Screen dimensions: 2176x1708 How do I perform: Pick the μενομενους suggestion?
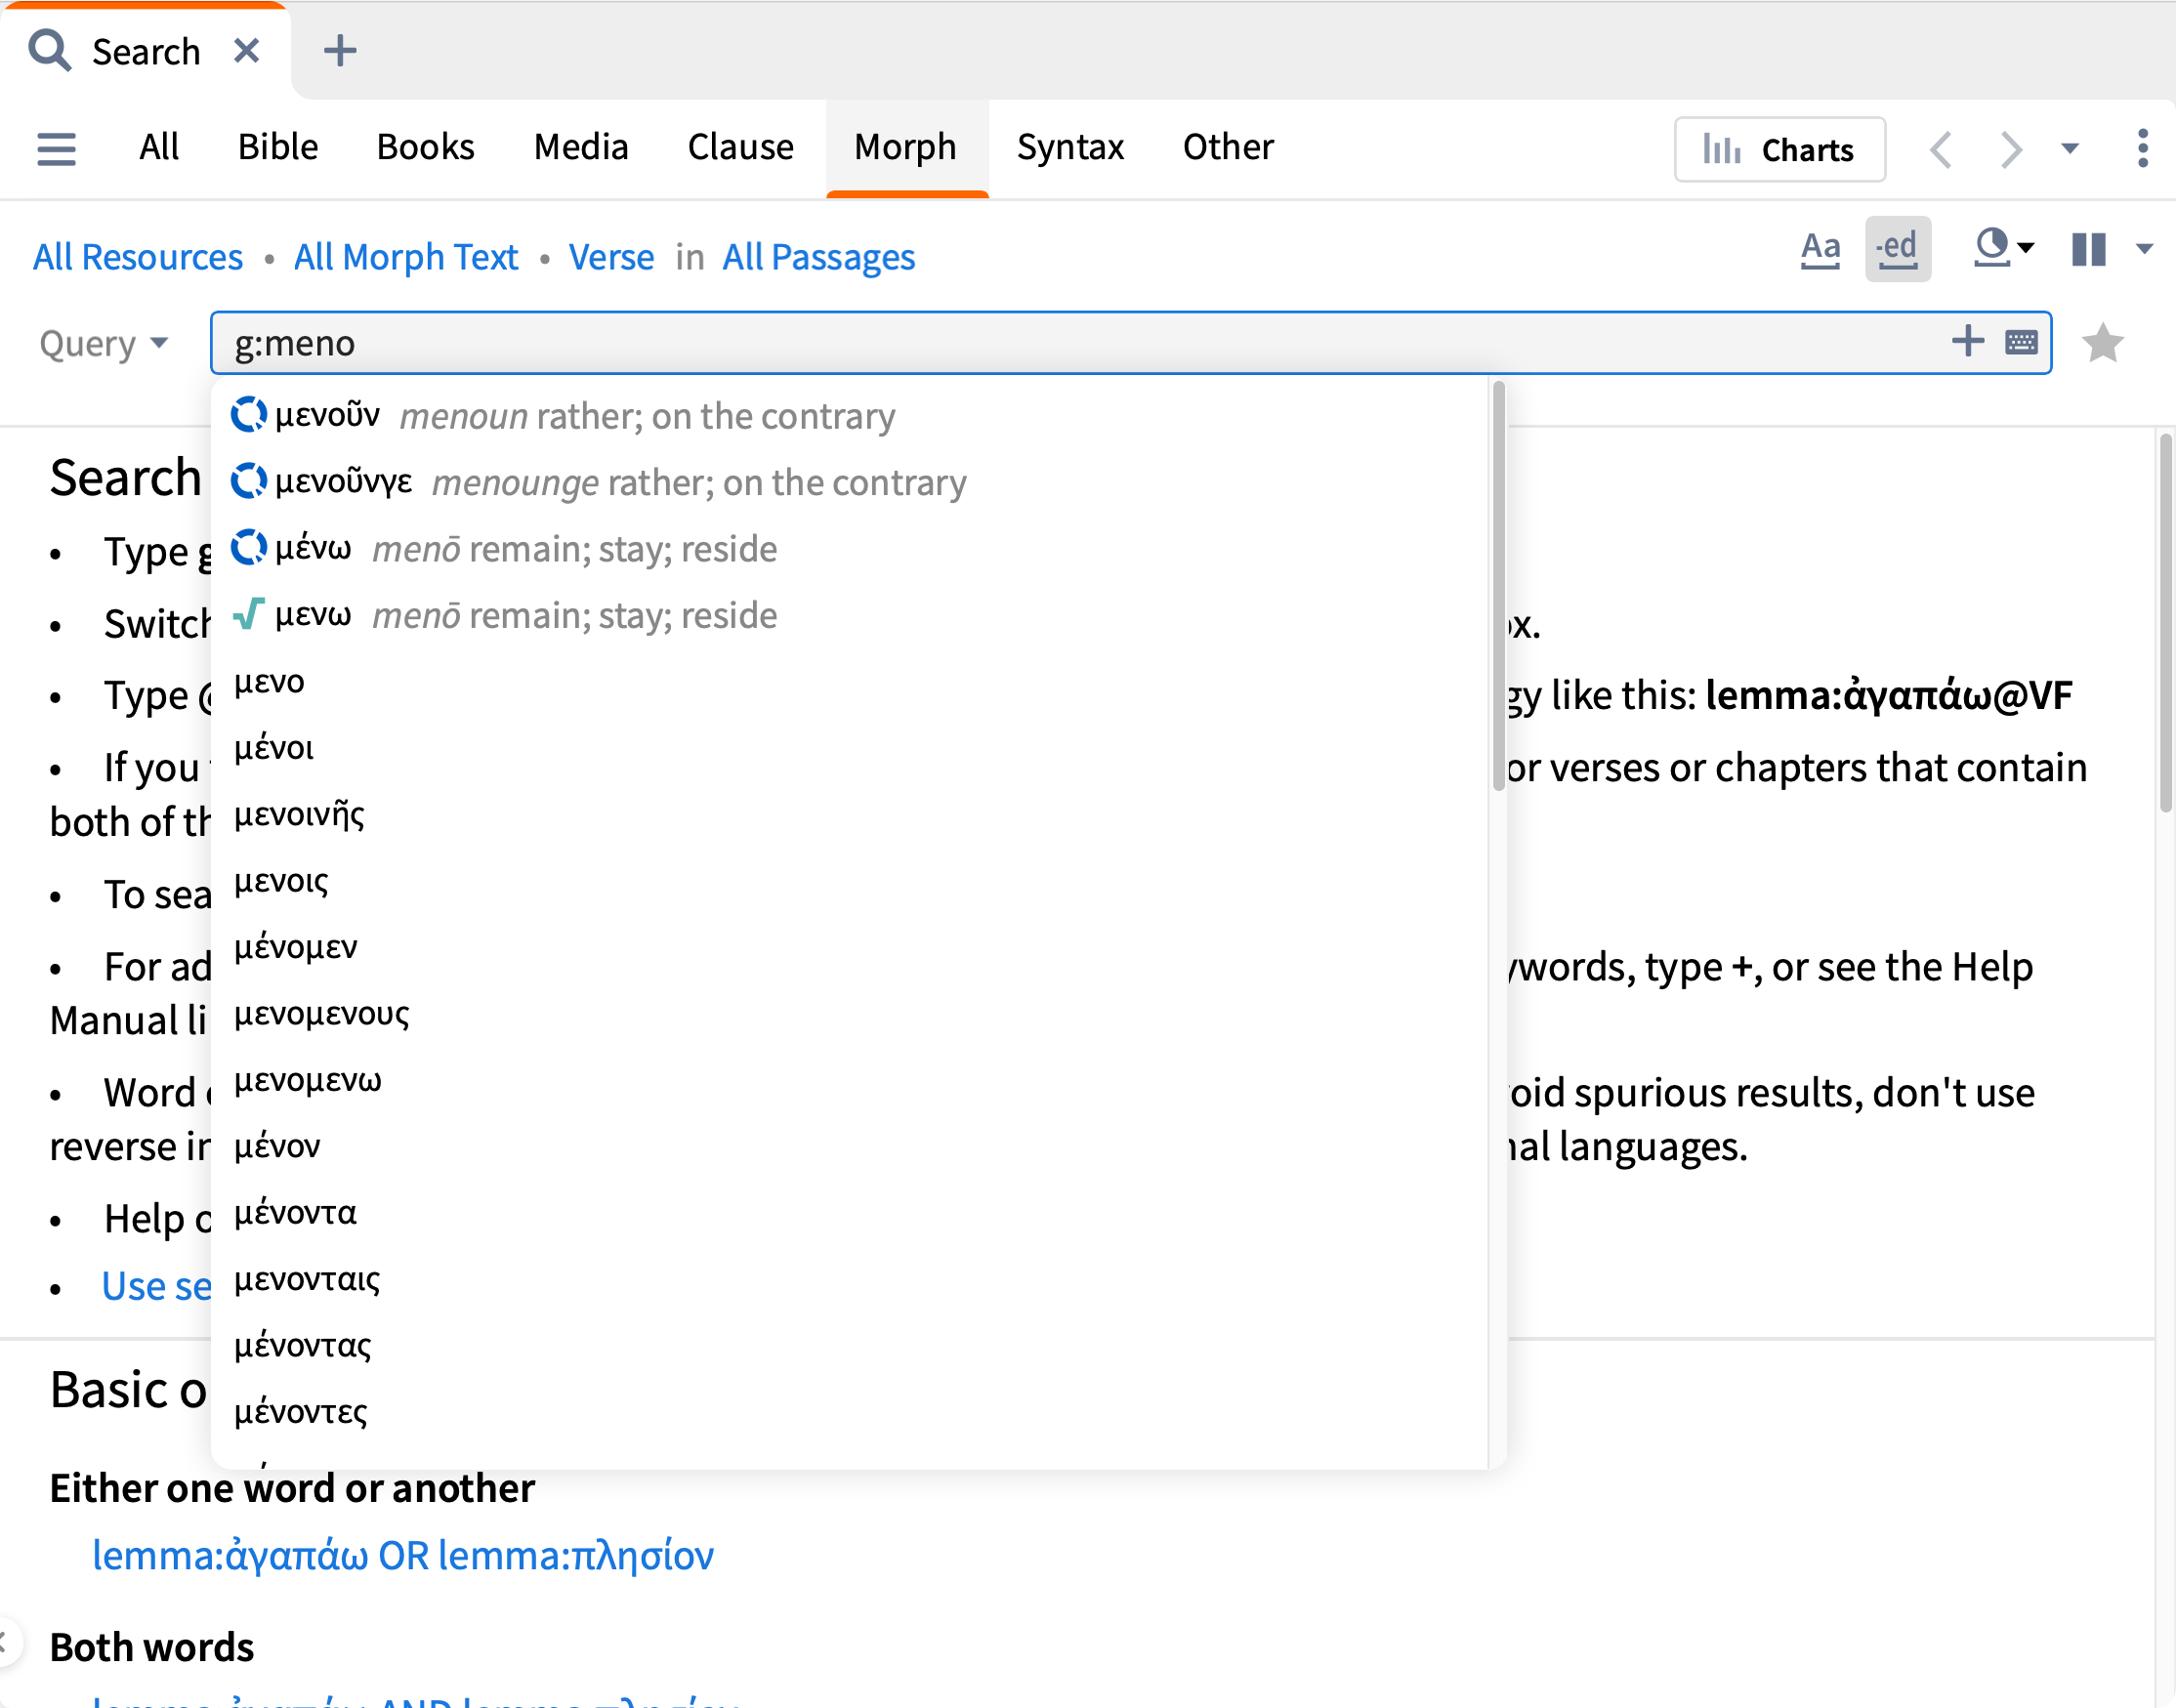pos(850,1013)
